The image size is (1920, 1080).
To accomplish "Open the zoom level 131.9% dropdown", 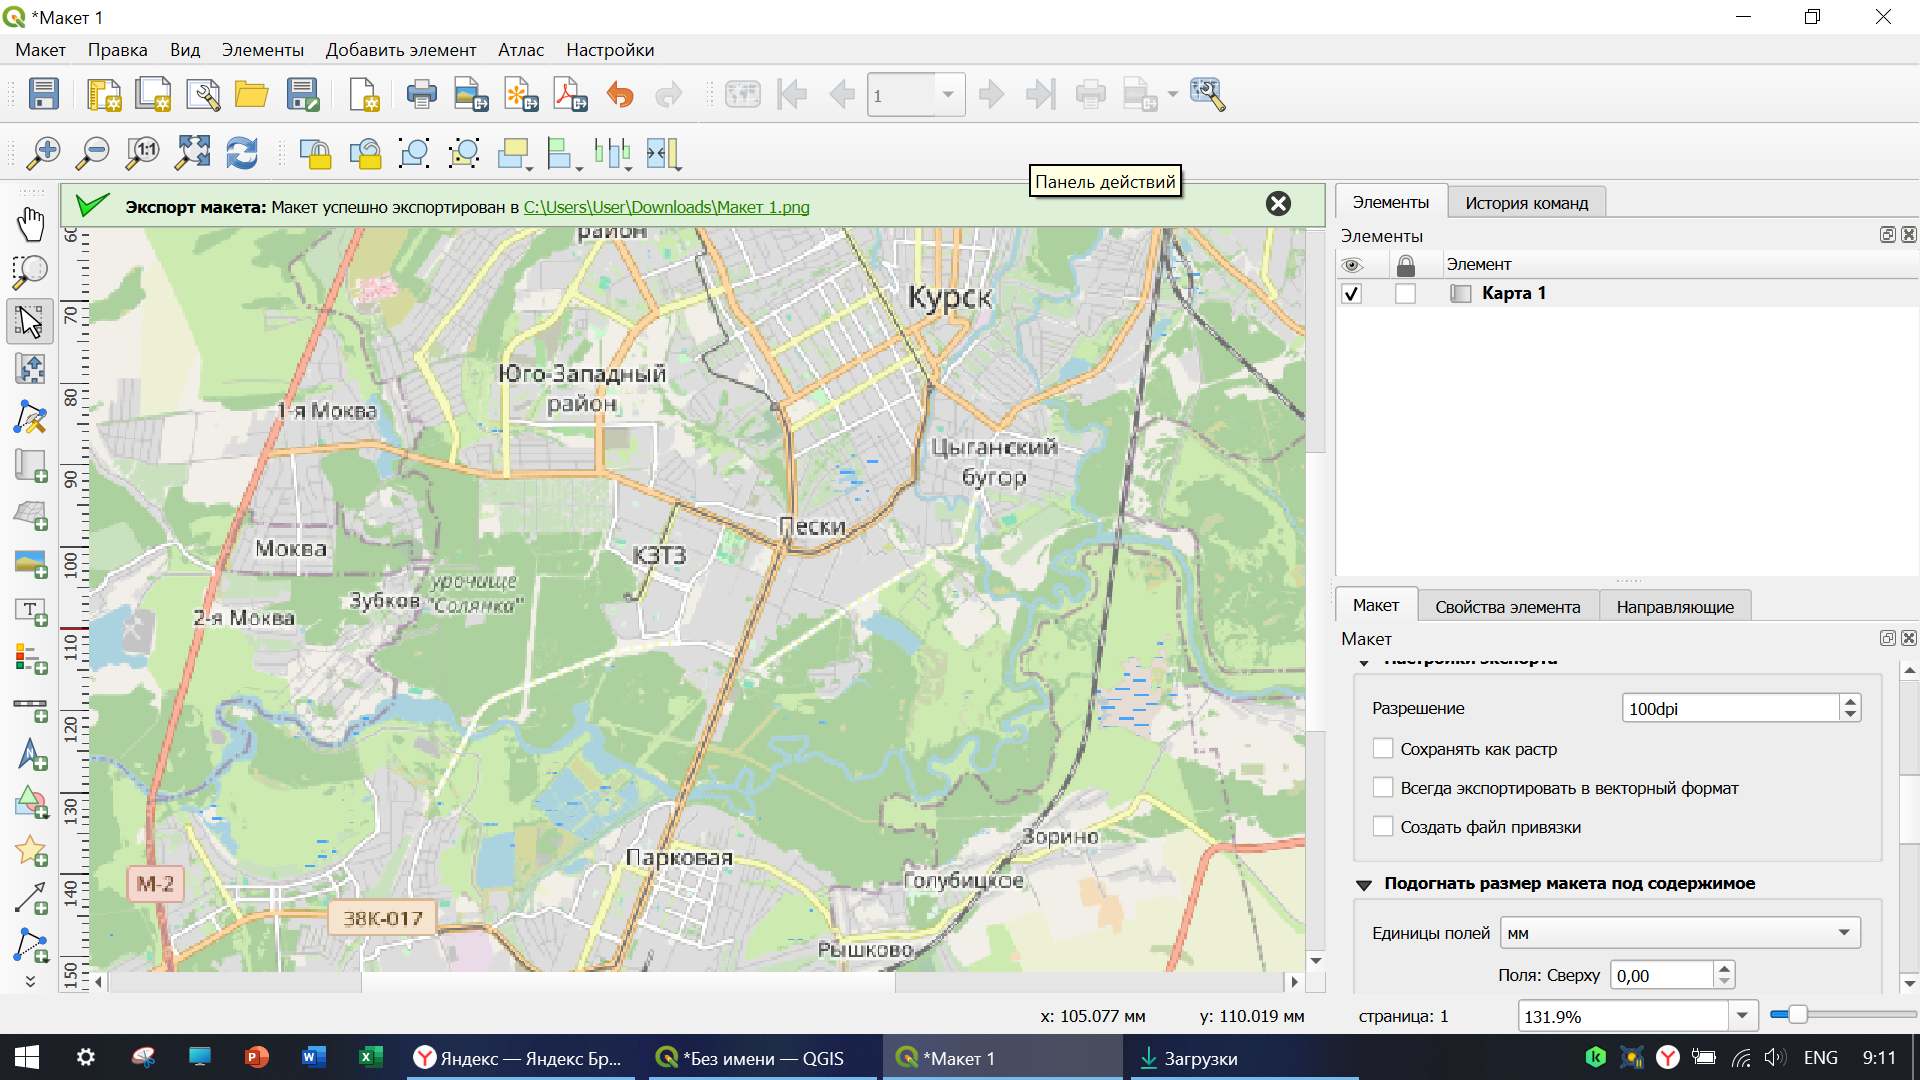I will coord(1742,1016).
